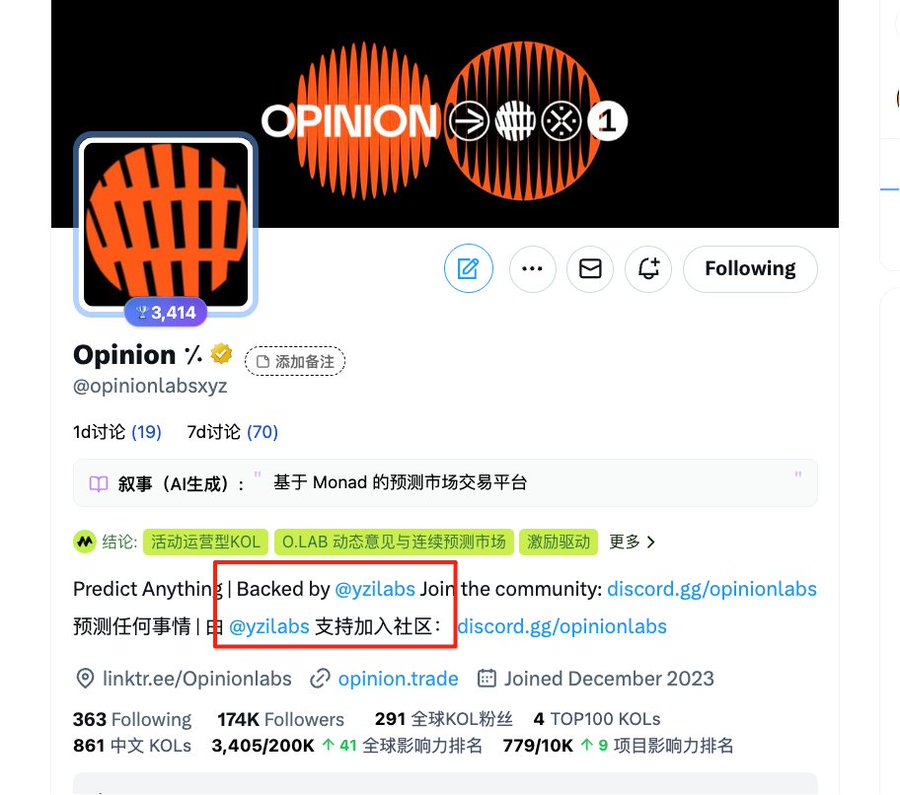Click the edit note pencil icon
Image resolution: width=900 pixels, height=795 pixels.
(468, 269)
